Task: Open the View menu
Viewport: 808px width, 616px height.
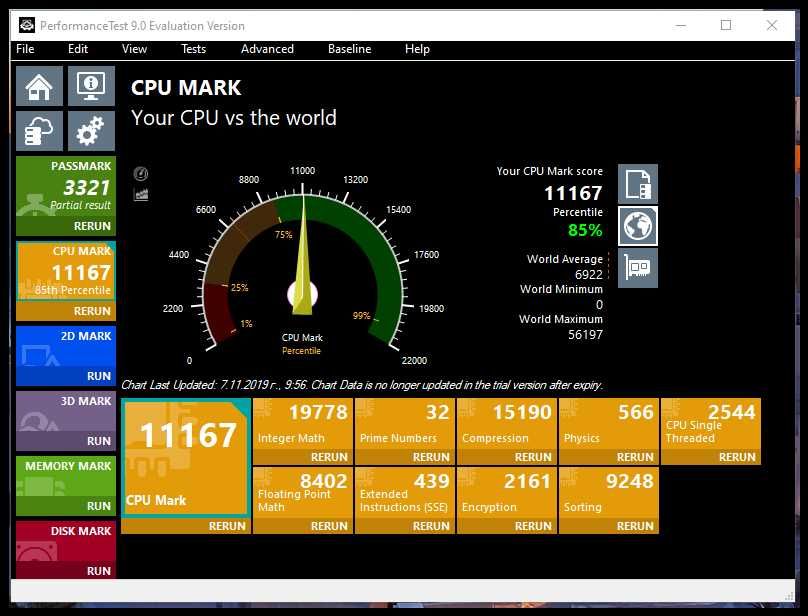Action: 134,49
